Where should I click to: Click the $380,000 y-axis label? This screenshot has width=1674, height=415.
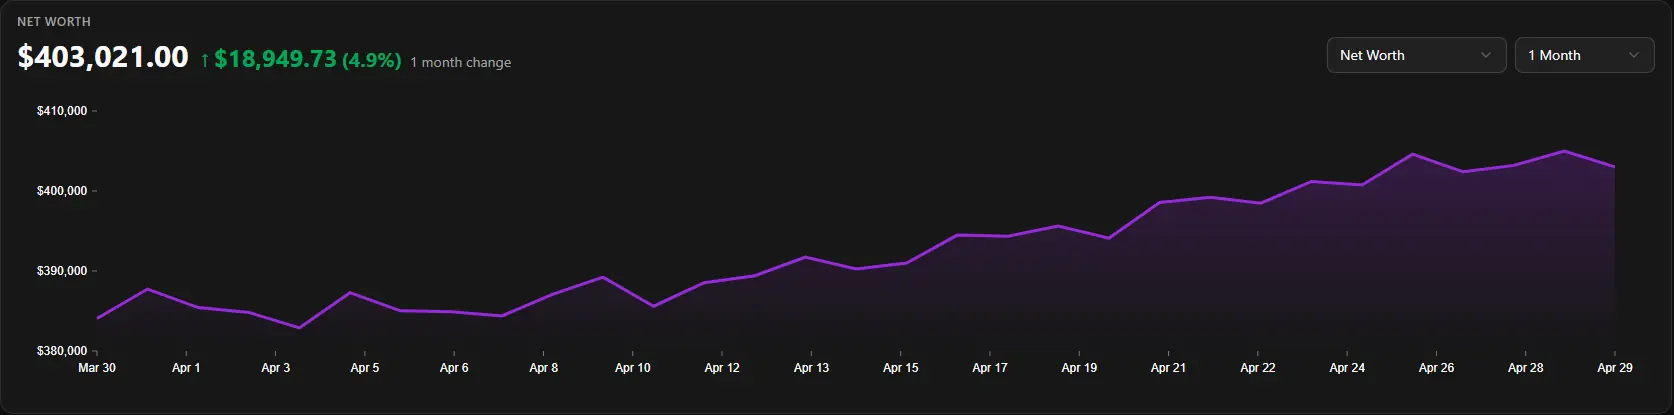(62, 351)
